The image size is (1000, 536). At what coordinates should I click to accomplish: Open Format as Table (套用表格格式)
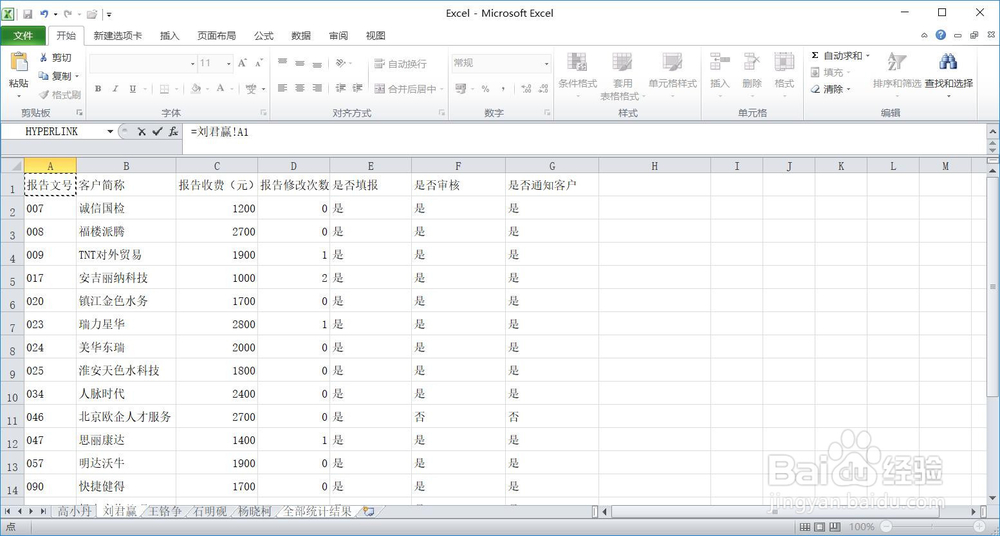pos(622,75)
